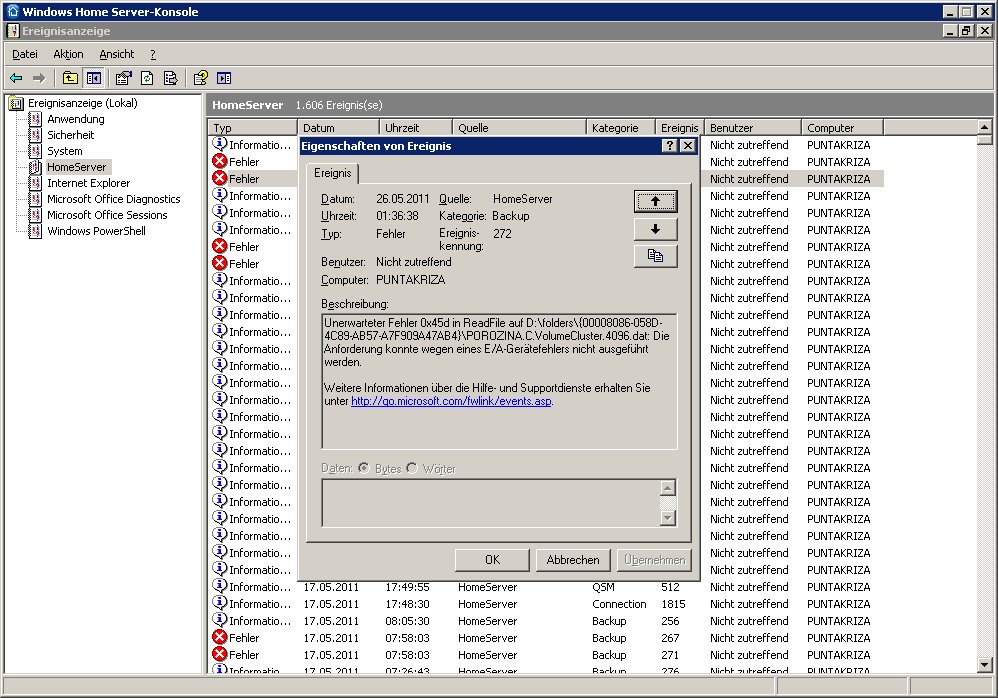Click the OK button
The width and height of the screenshot is (998, 698).
pos(492,560)
